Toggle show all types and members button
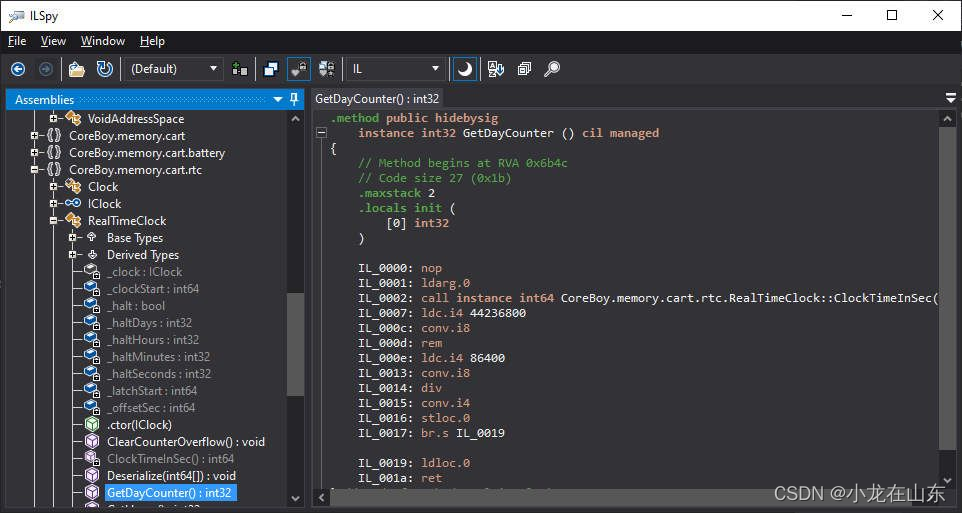The width and height of the screenshot is (962, 513). click(x=326, y=69)
